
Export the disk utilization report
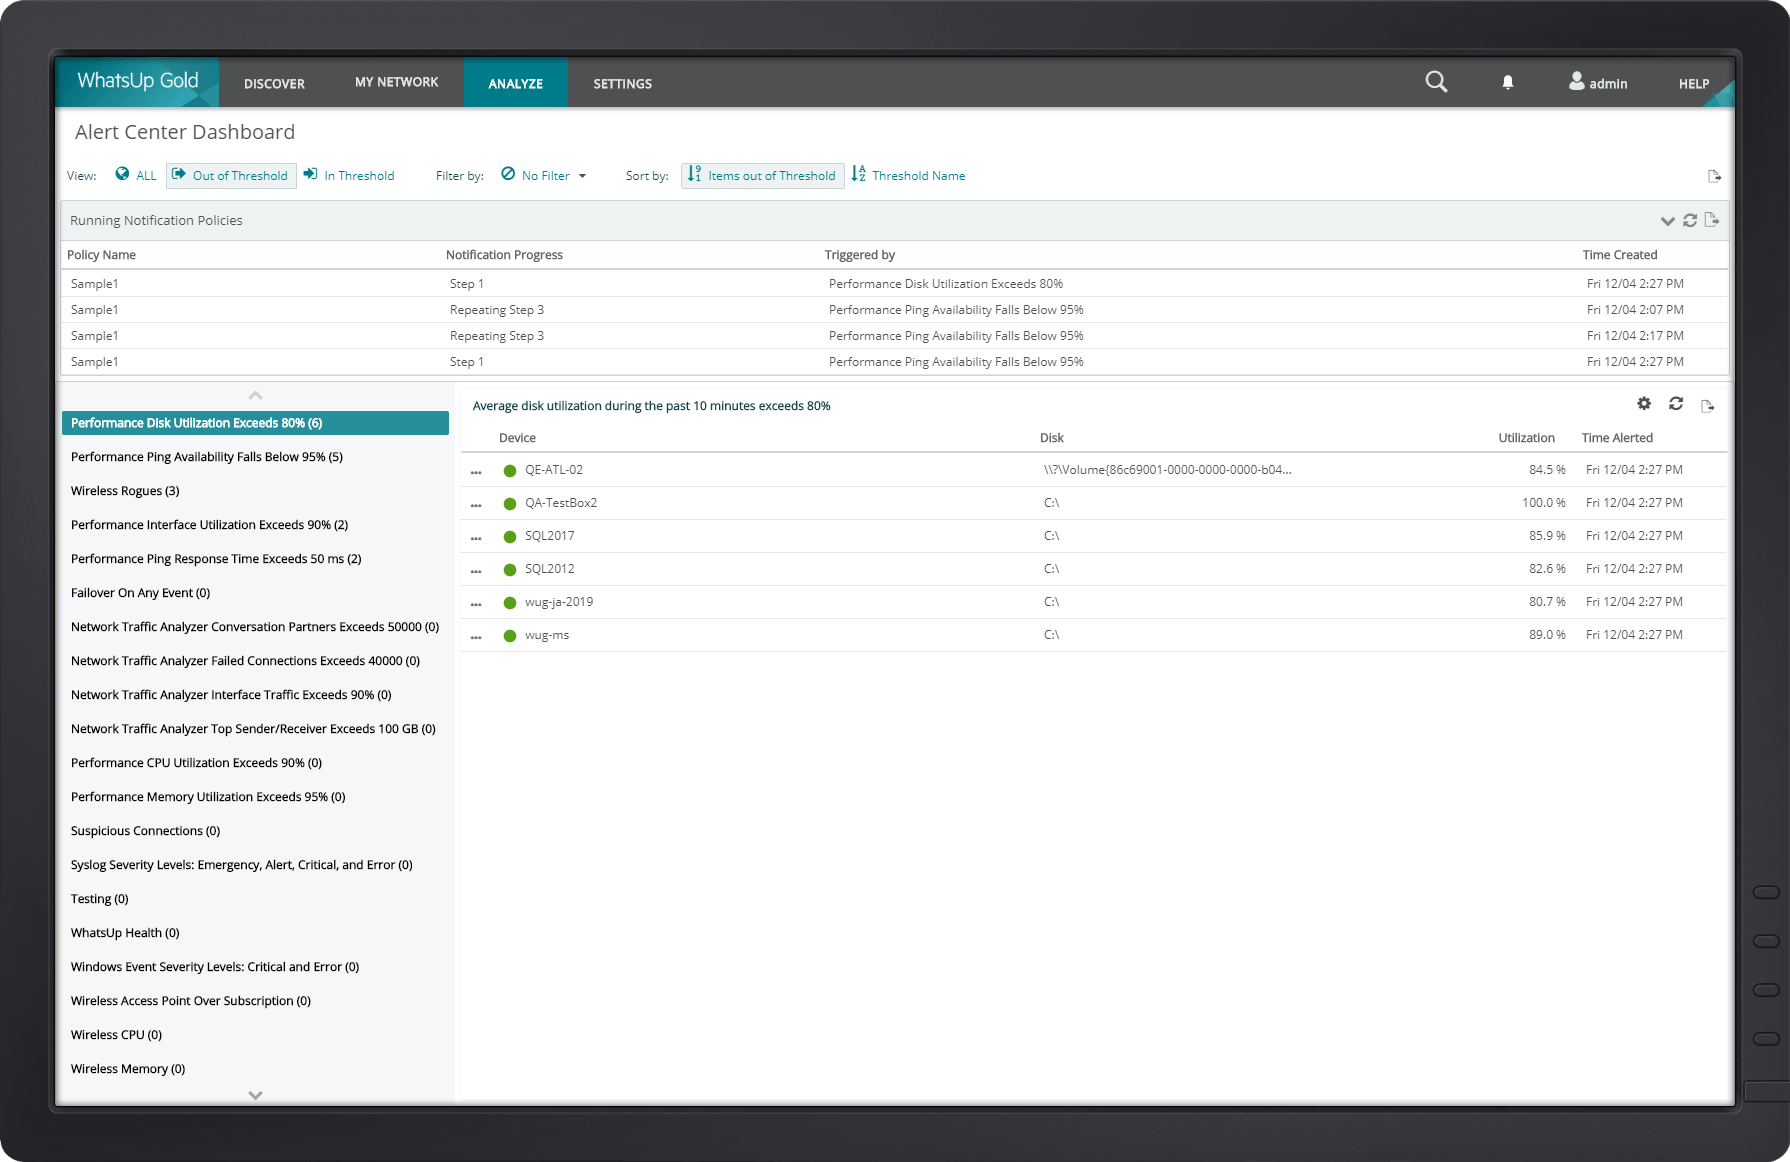[x=1709, y=404]
